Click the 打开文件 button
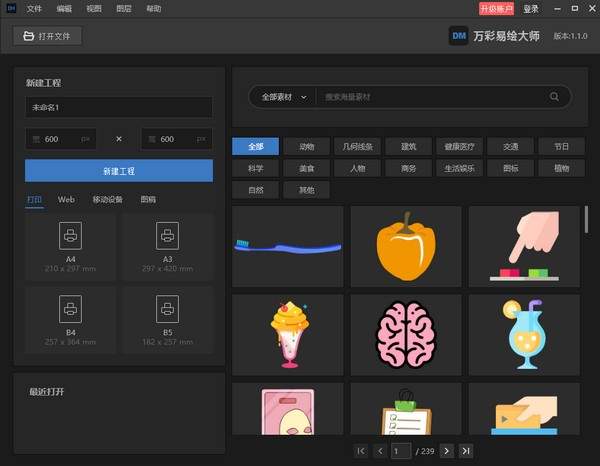600x466 pixels. (48, 37)
